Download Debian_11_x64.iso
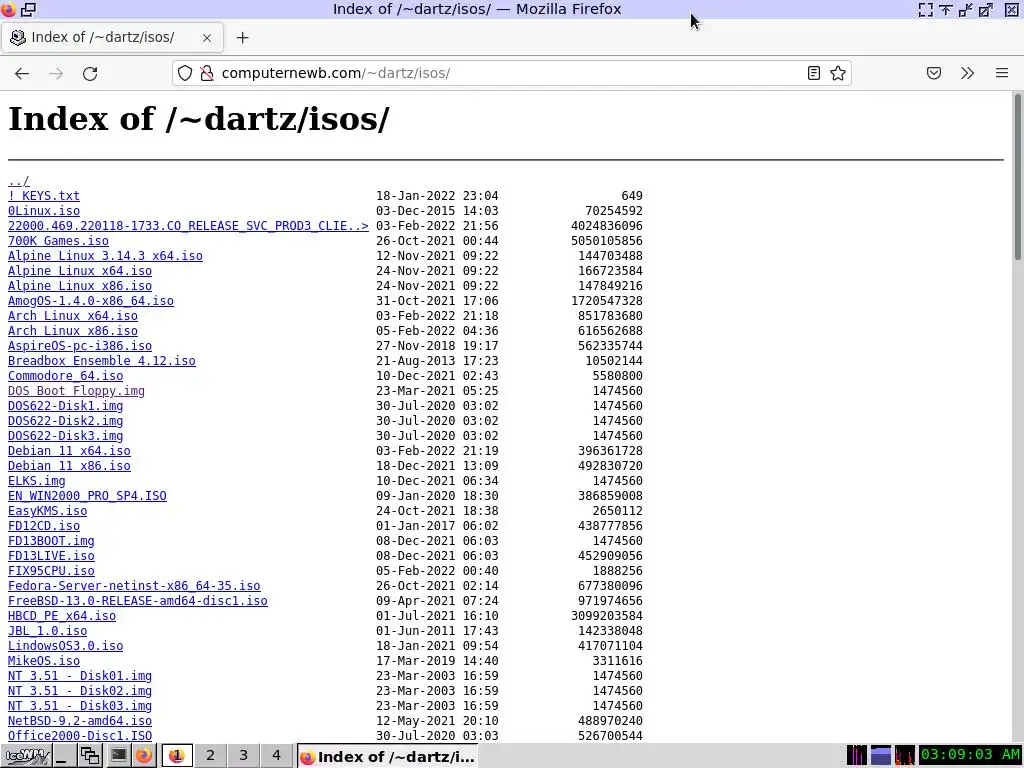The height and width of the screenshot is (768, 1024). (69, 451)
